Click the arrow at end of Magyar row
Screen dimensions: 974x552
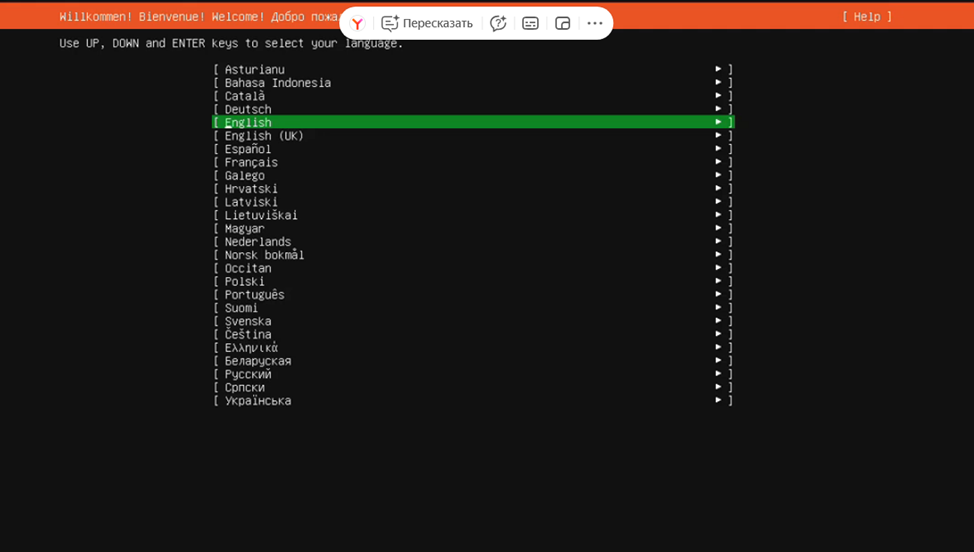[718, 228]
